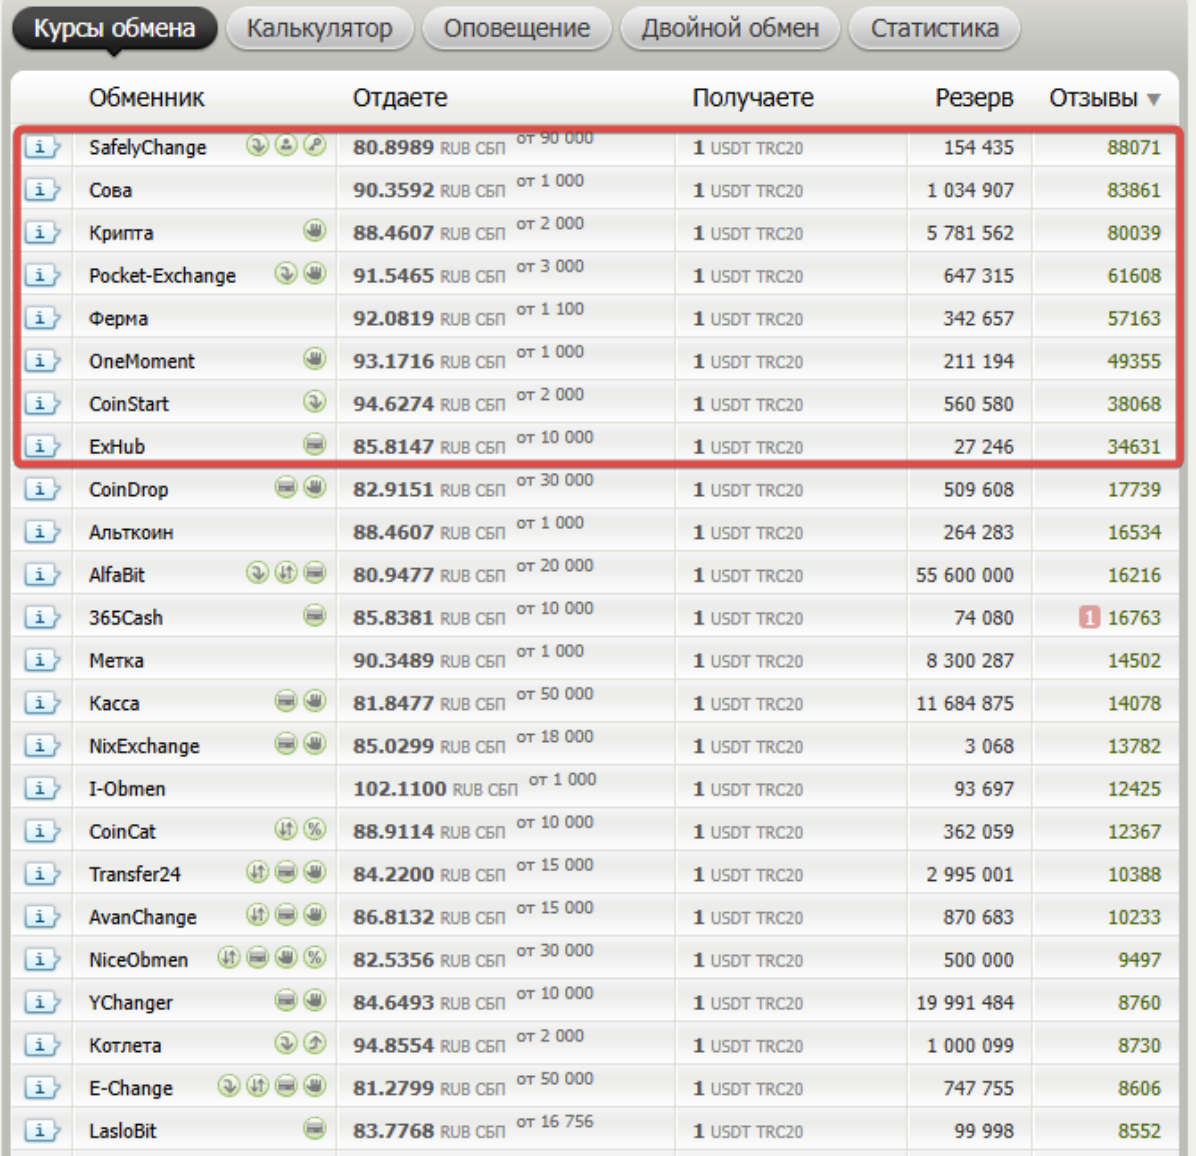Click info icon next to AlfaBit
1196x1156 pixels.
[42, 574]
